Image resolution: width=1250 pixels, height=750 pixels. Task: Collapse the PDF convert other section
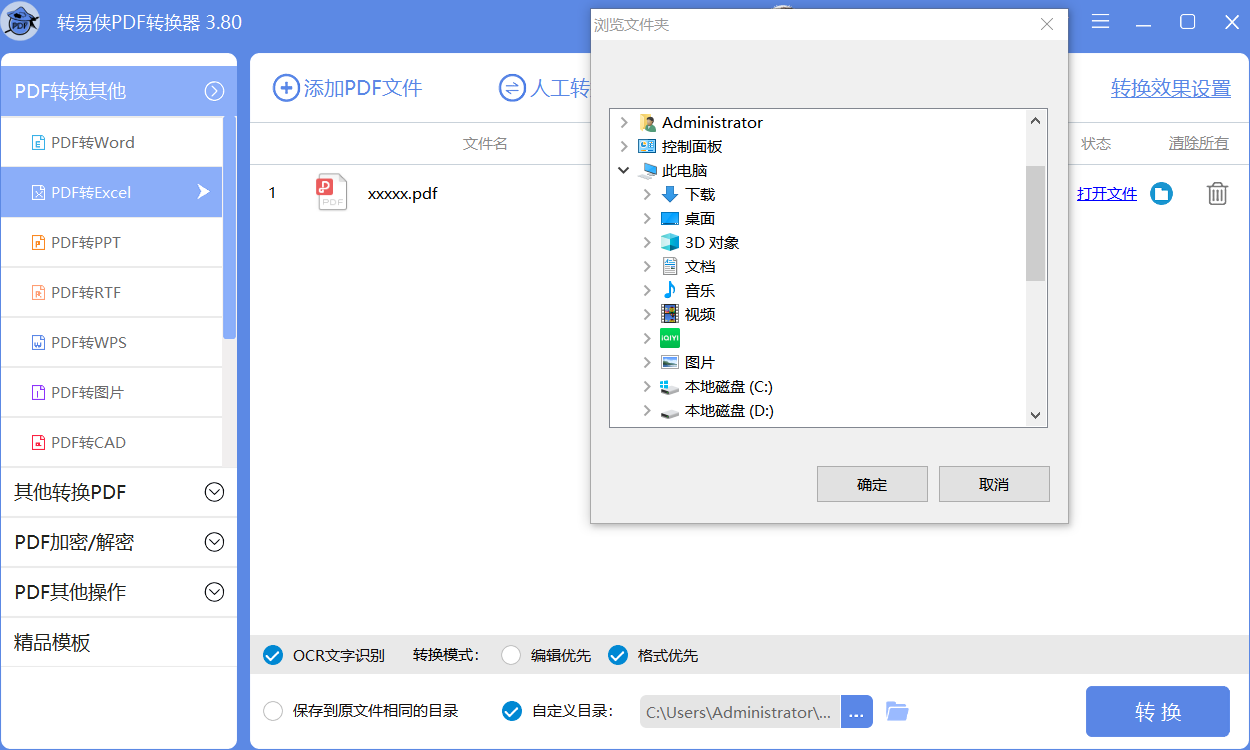tap(214, 91)
